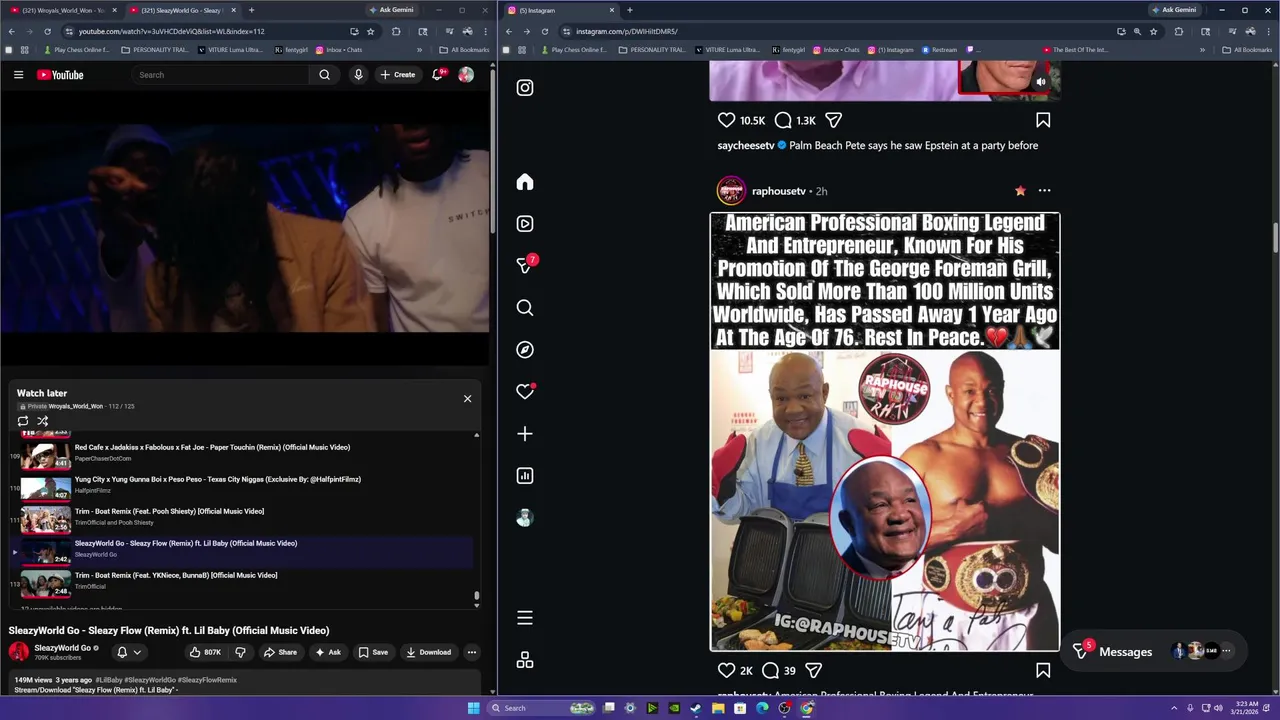Download the Sleazy Flow video
1280x720 pixels.
coord(428,652)
